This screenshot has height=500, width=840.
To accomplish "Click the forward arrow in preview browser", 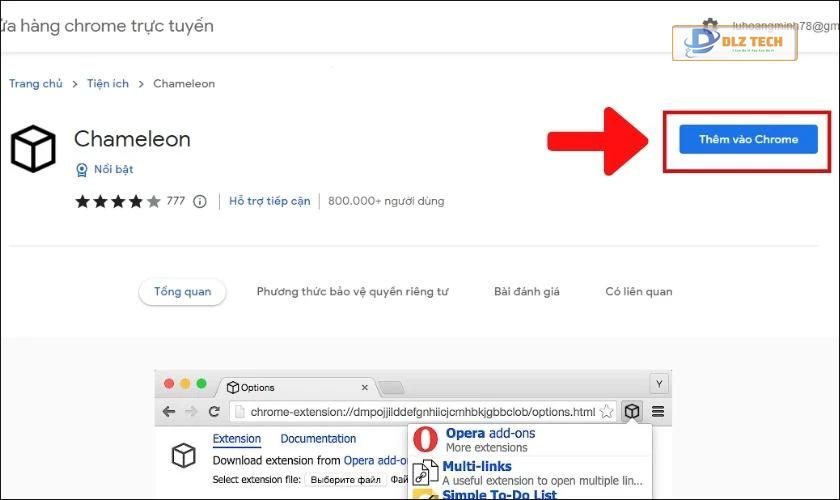I will (191, 412).
